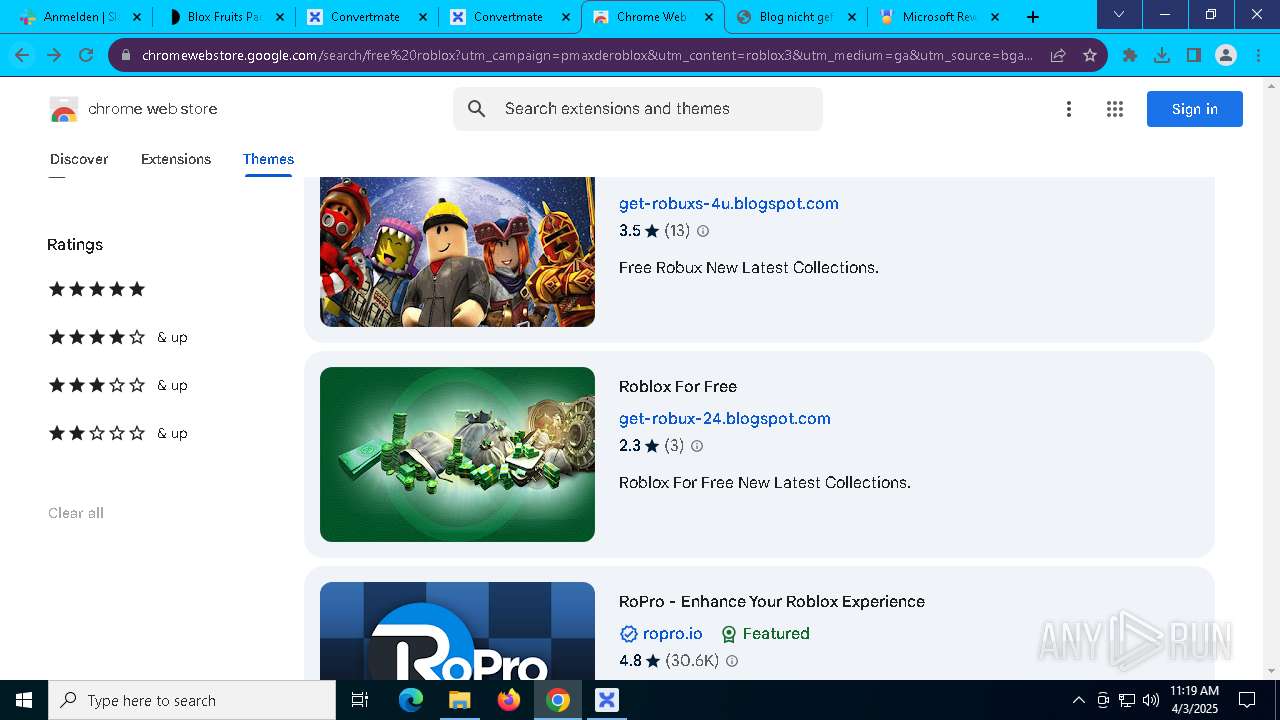
Task: Open the green Robux cash thumbnail
Action: (457, 454)
